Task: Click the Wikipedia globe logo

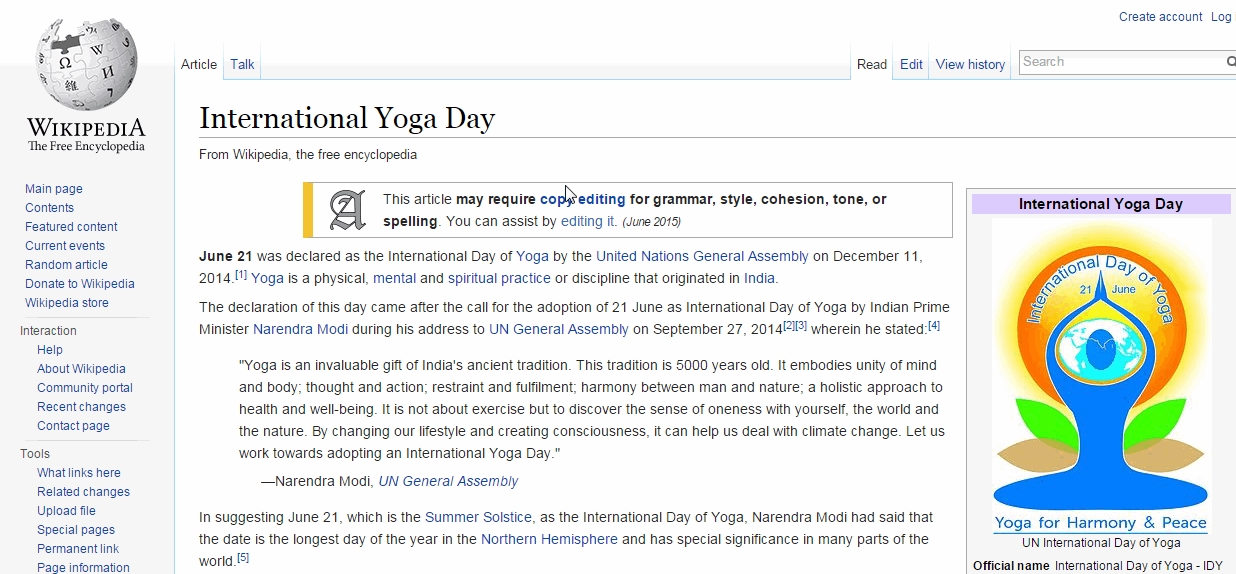Action: pyautogui.click(x=86, y=86)
